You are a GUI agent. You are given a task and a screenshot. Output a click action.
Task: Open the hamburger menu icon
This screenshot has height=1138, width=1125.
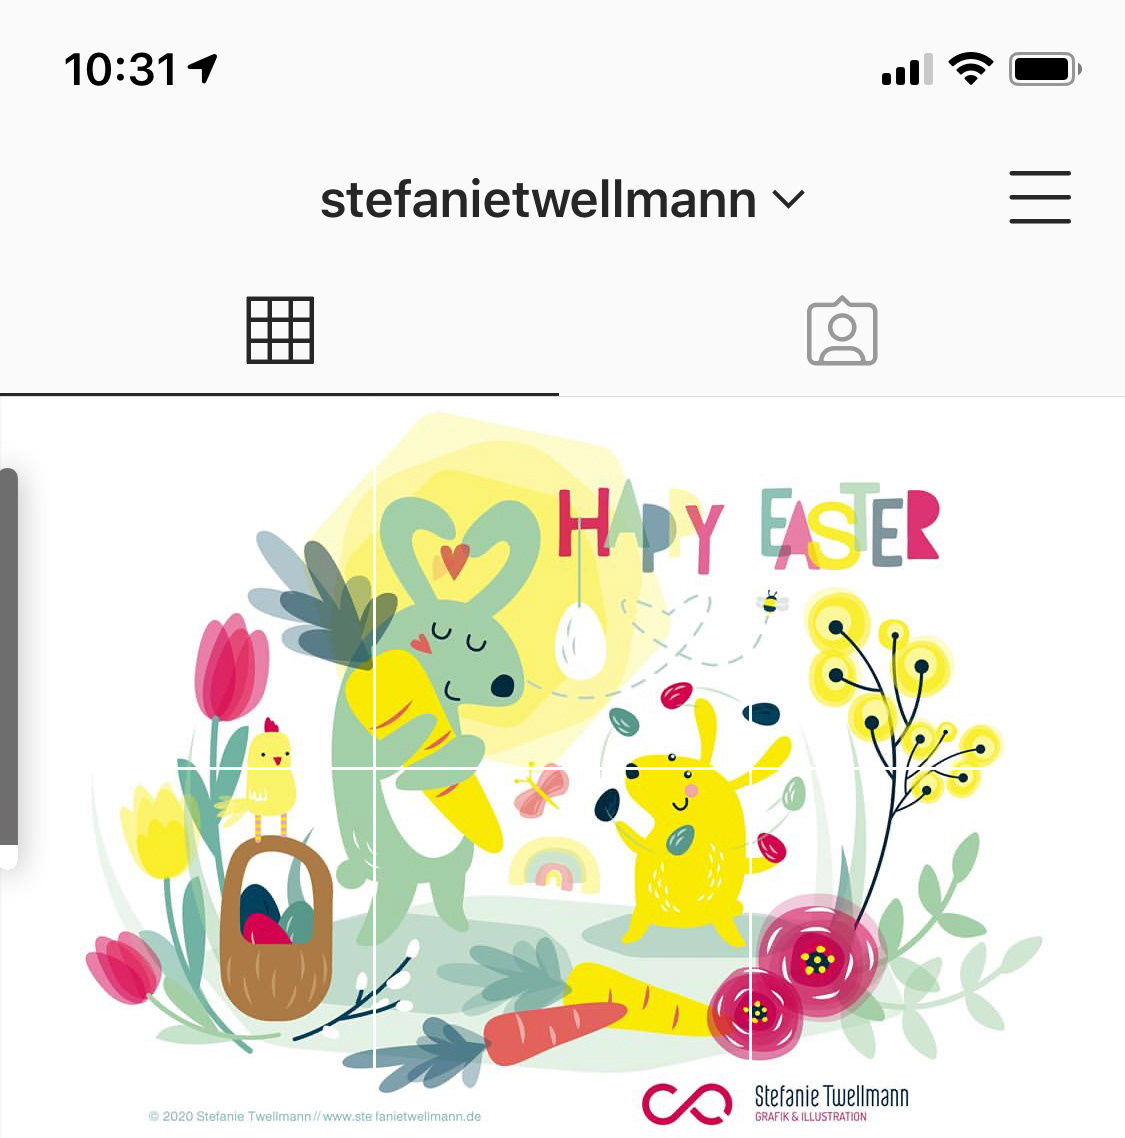point(1039,197)
